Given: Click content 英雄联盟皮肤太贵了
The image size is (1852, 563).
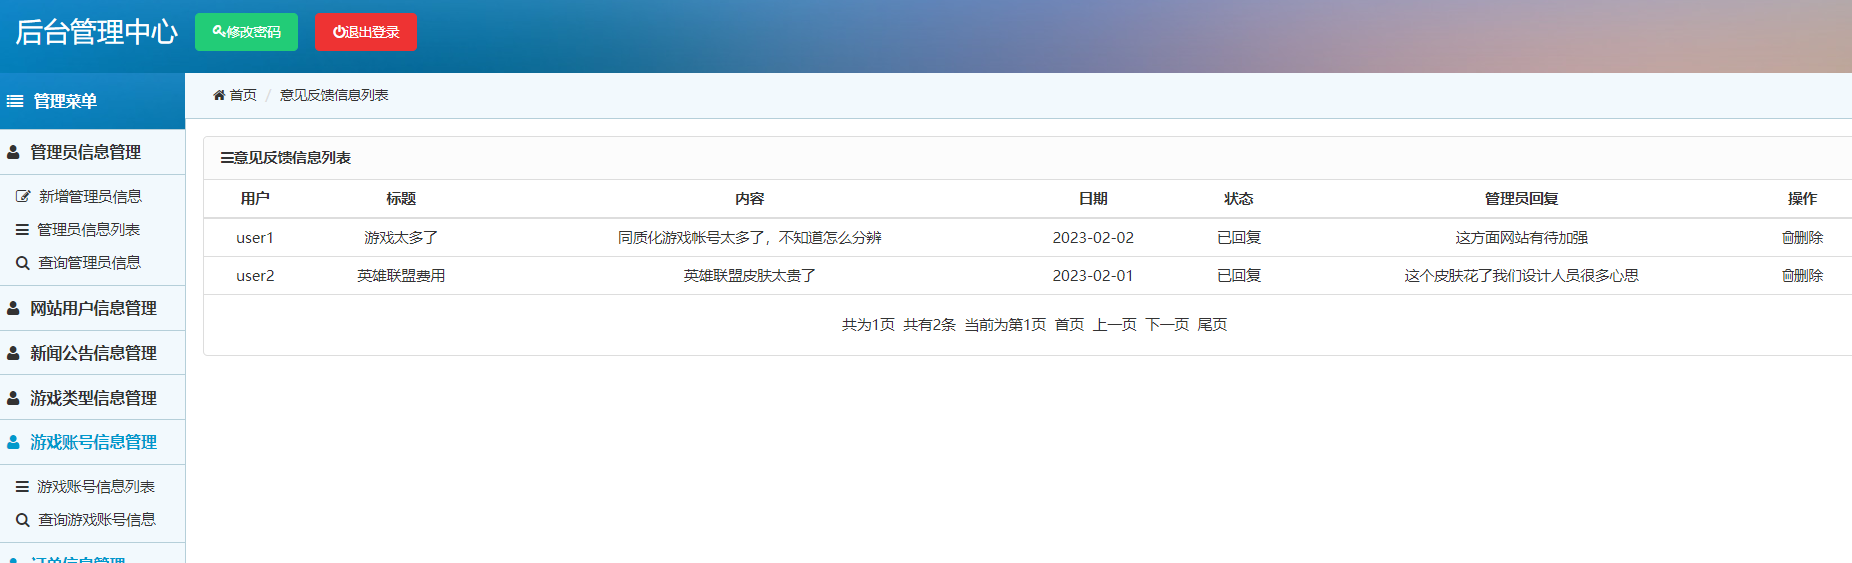Looking at the screenshot, I should (x=750, y=276).
